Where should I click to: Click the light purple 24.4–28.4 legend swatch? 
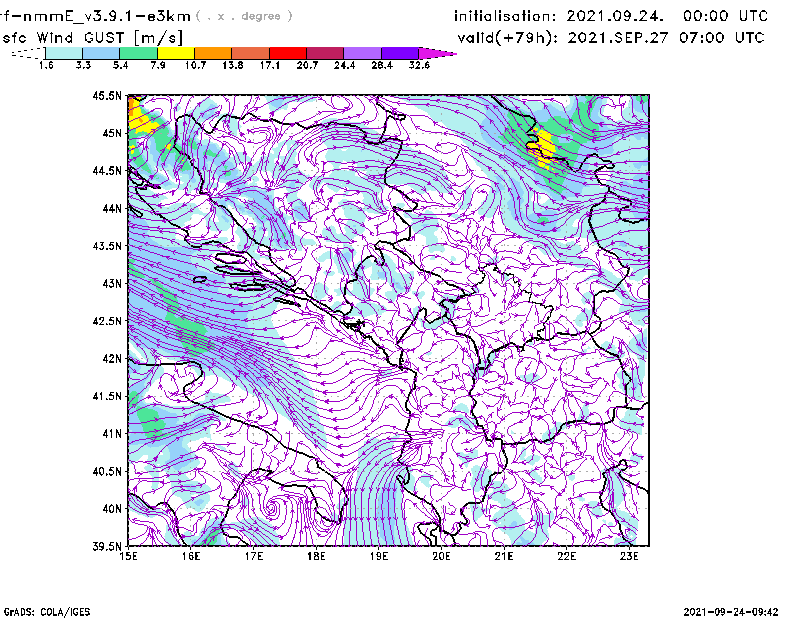pyautogui.click(x=363, y=53)
